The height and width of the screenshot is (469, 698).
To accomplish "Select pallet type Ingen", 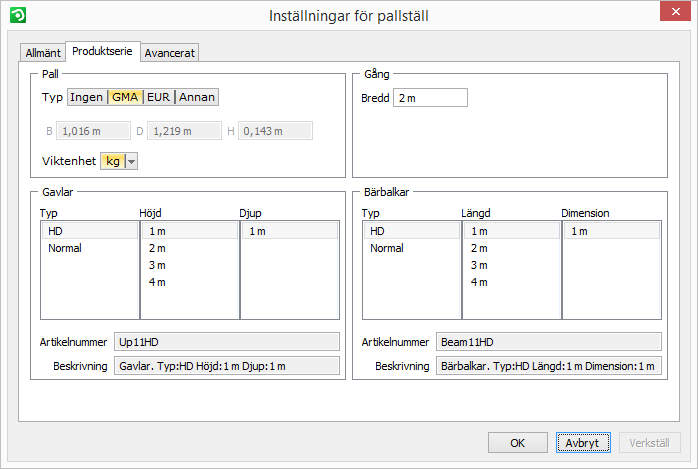I will (x=86, y=97).
